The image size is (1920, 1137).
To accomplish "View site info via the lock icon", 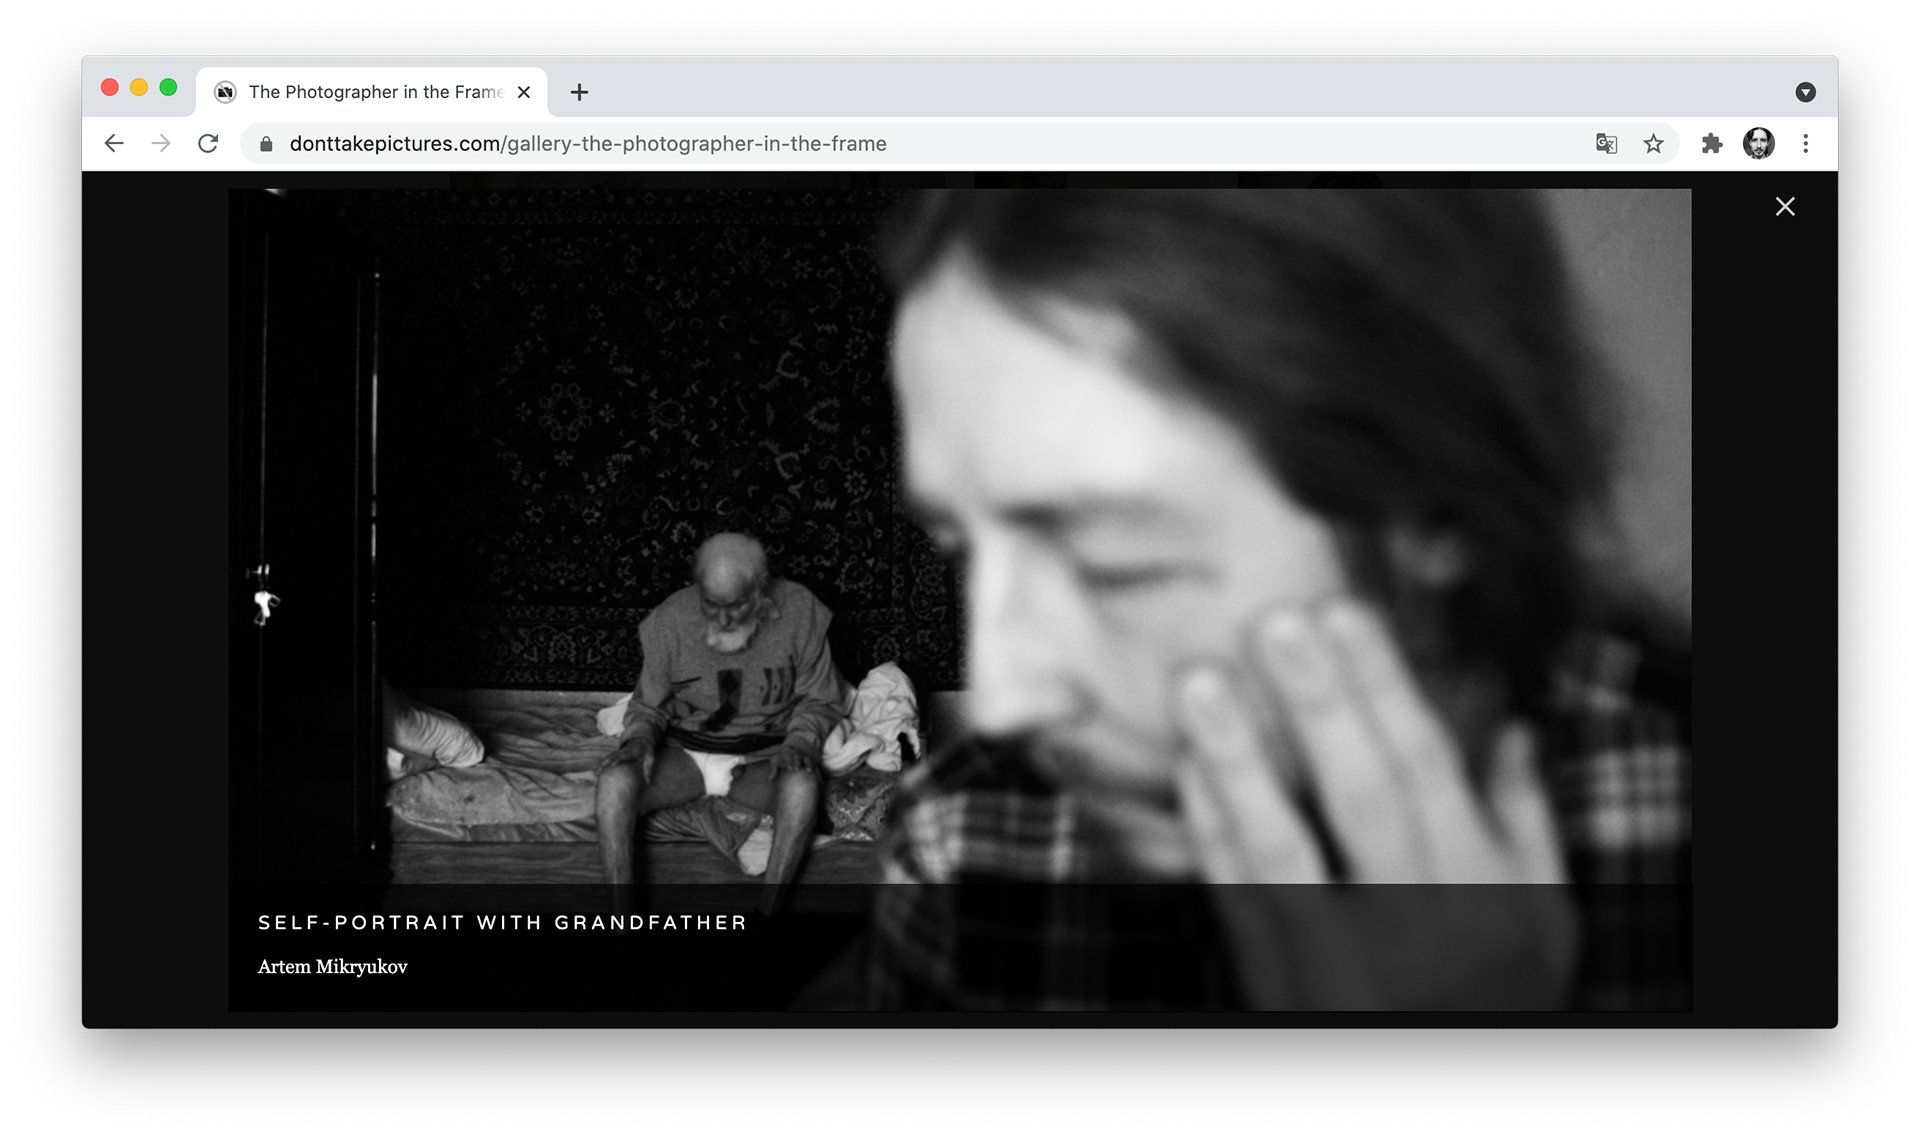I will (266, 144).
